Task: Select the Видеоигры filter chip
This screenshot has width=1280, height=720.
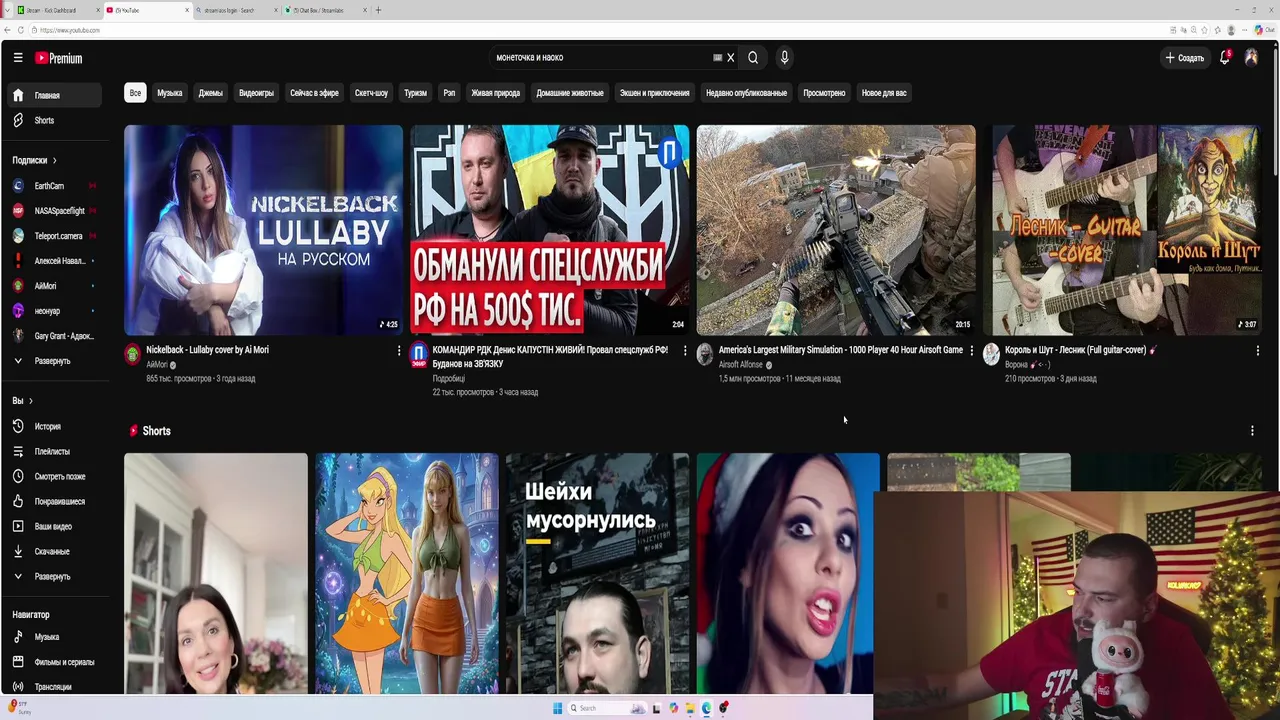Action: [256, 93]
